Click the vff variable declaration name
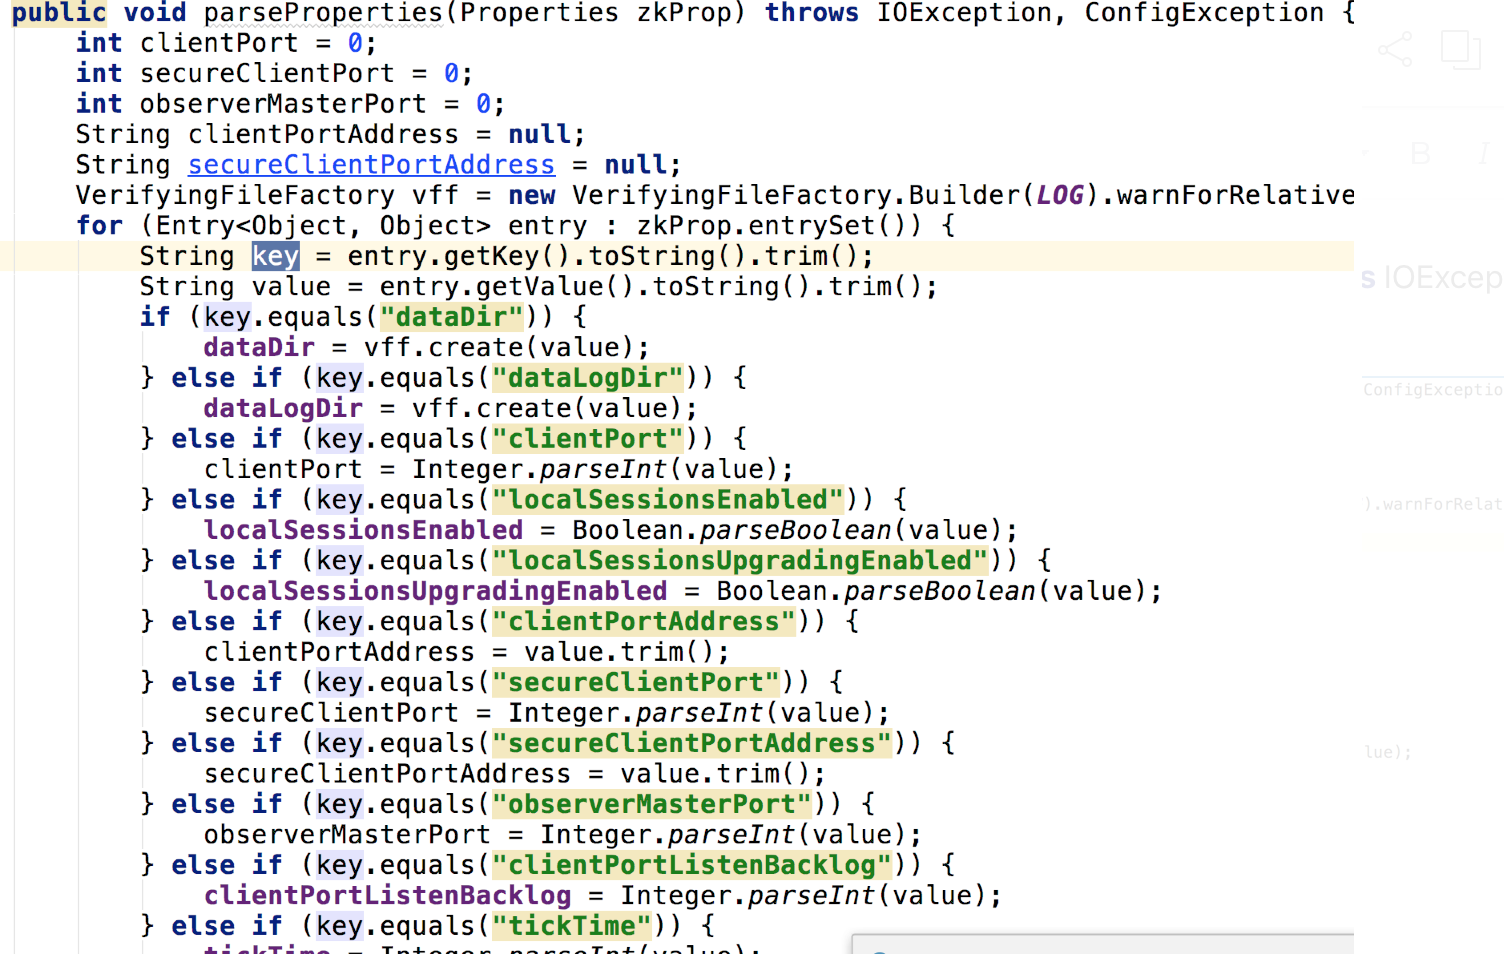1504x960 pixels. click(436, 195)
